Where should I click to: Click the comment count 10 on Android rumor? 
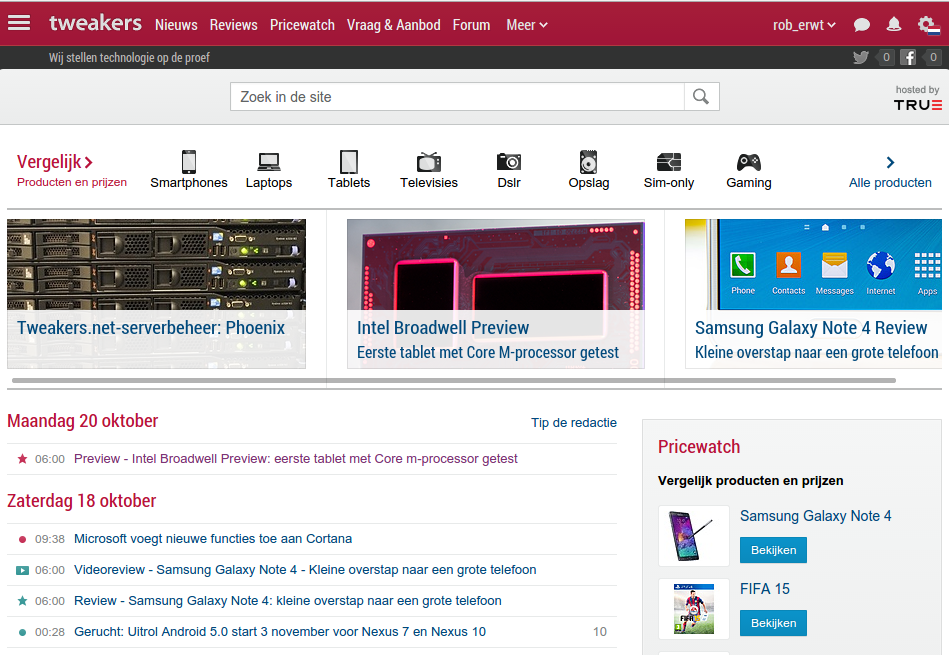tap(599, 632)
